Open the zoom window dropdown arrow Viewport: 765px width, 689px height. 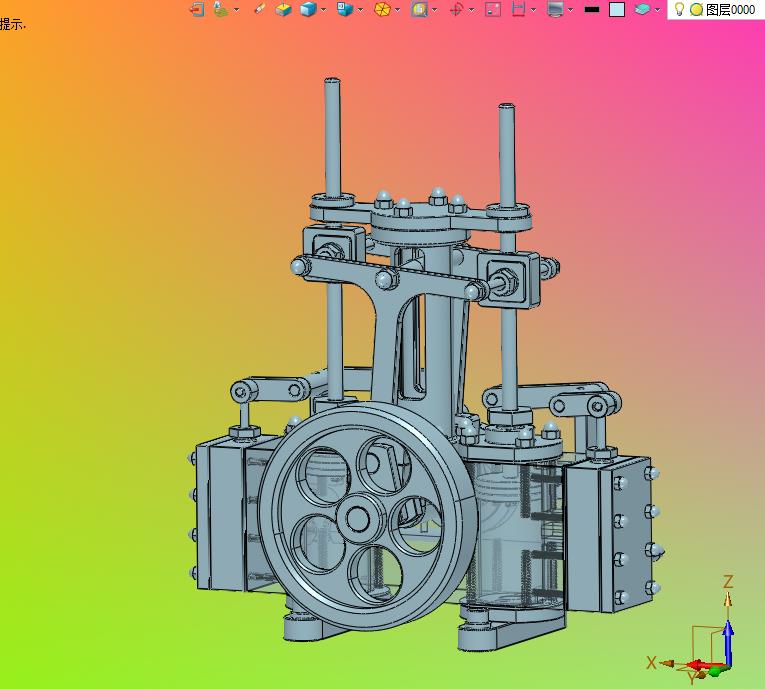pos(435,10)
